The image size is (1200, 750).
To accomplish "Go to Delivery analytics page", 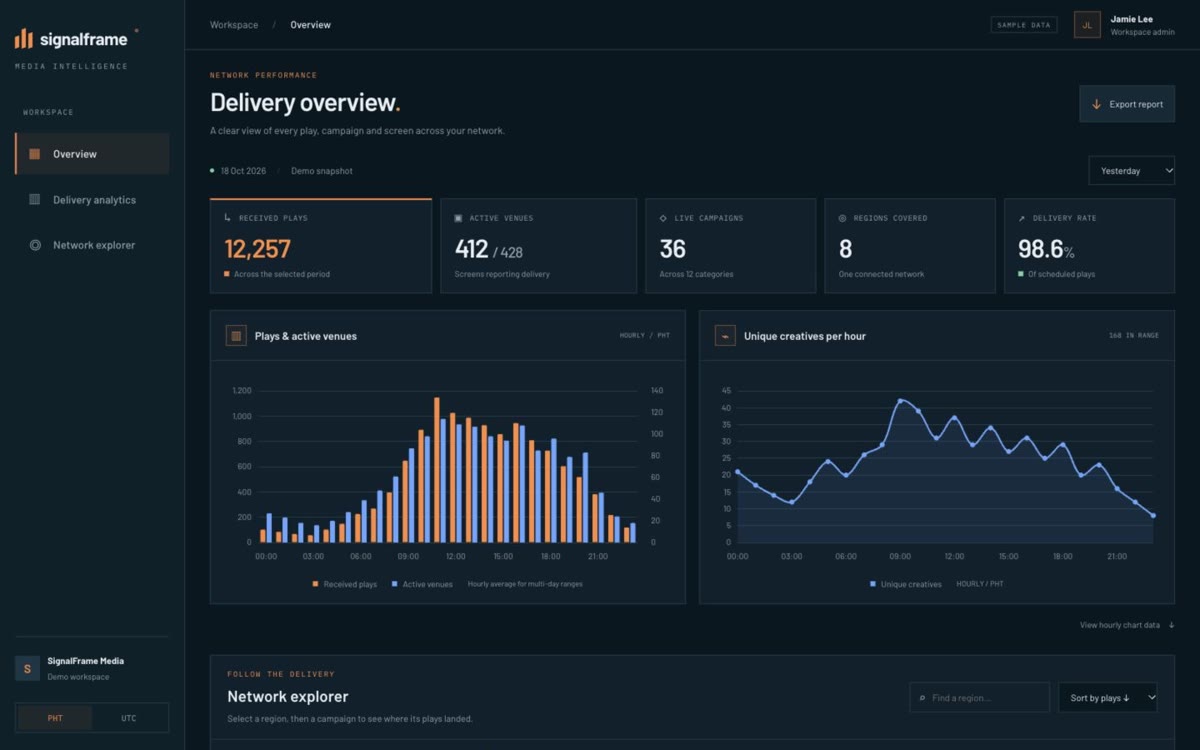I will pyautogui.click(x=92, y=200).
